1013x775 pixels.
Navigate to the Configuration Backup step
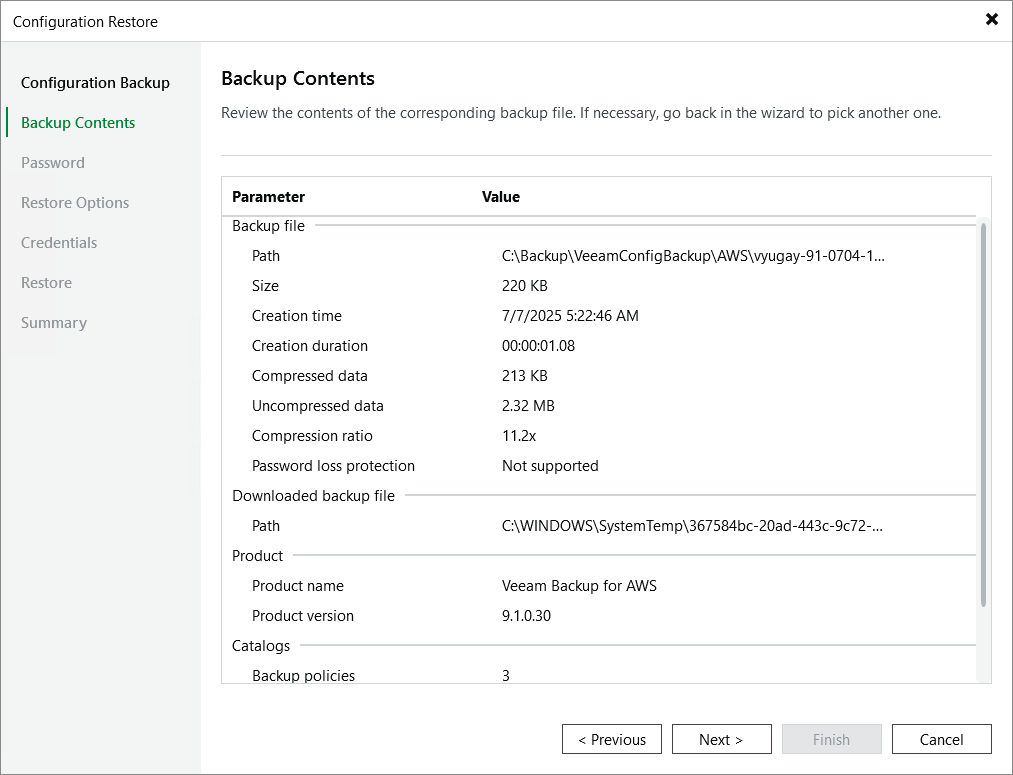(96, 82)
